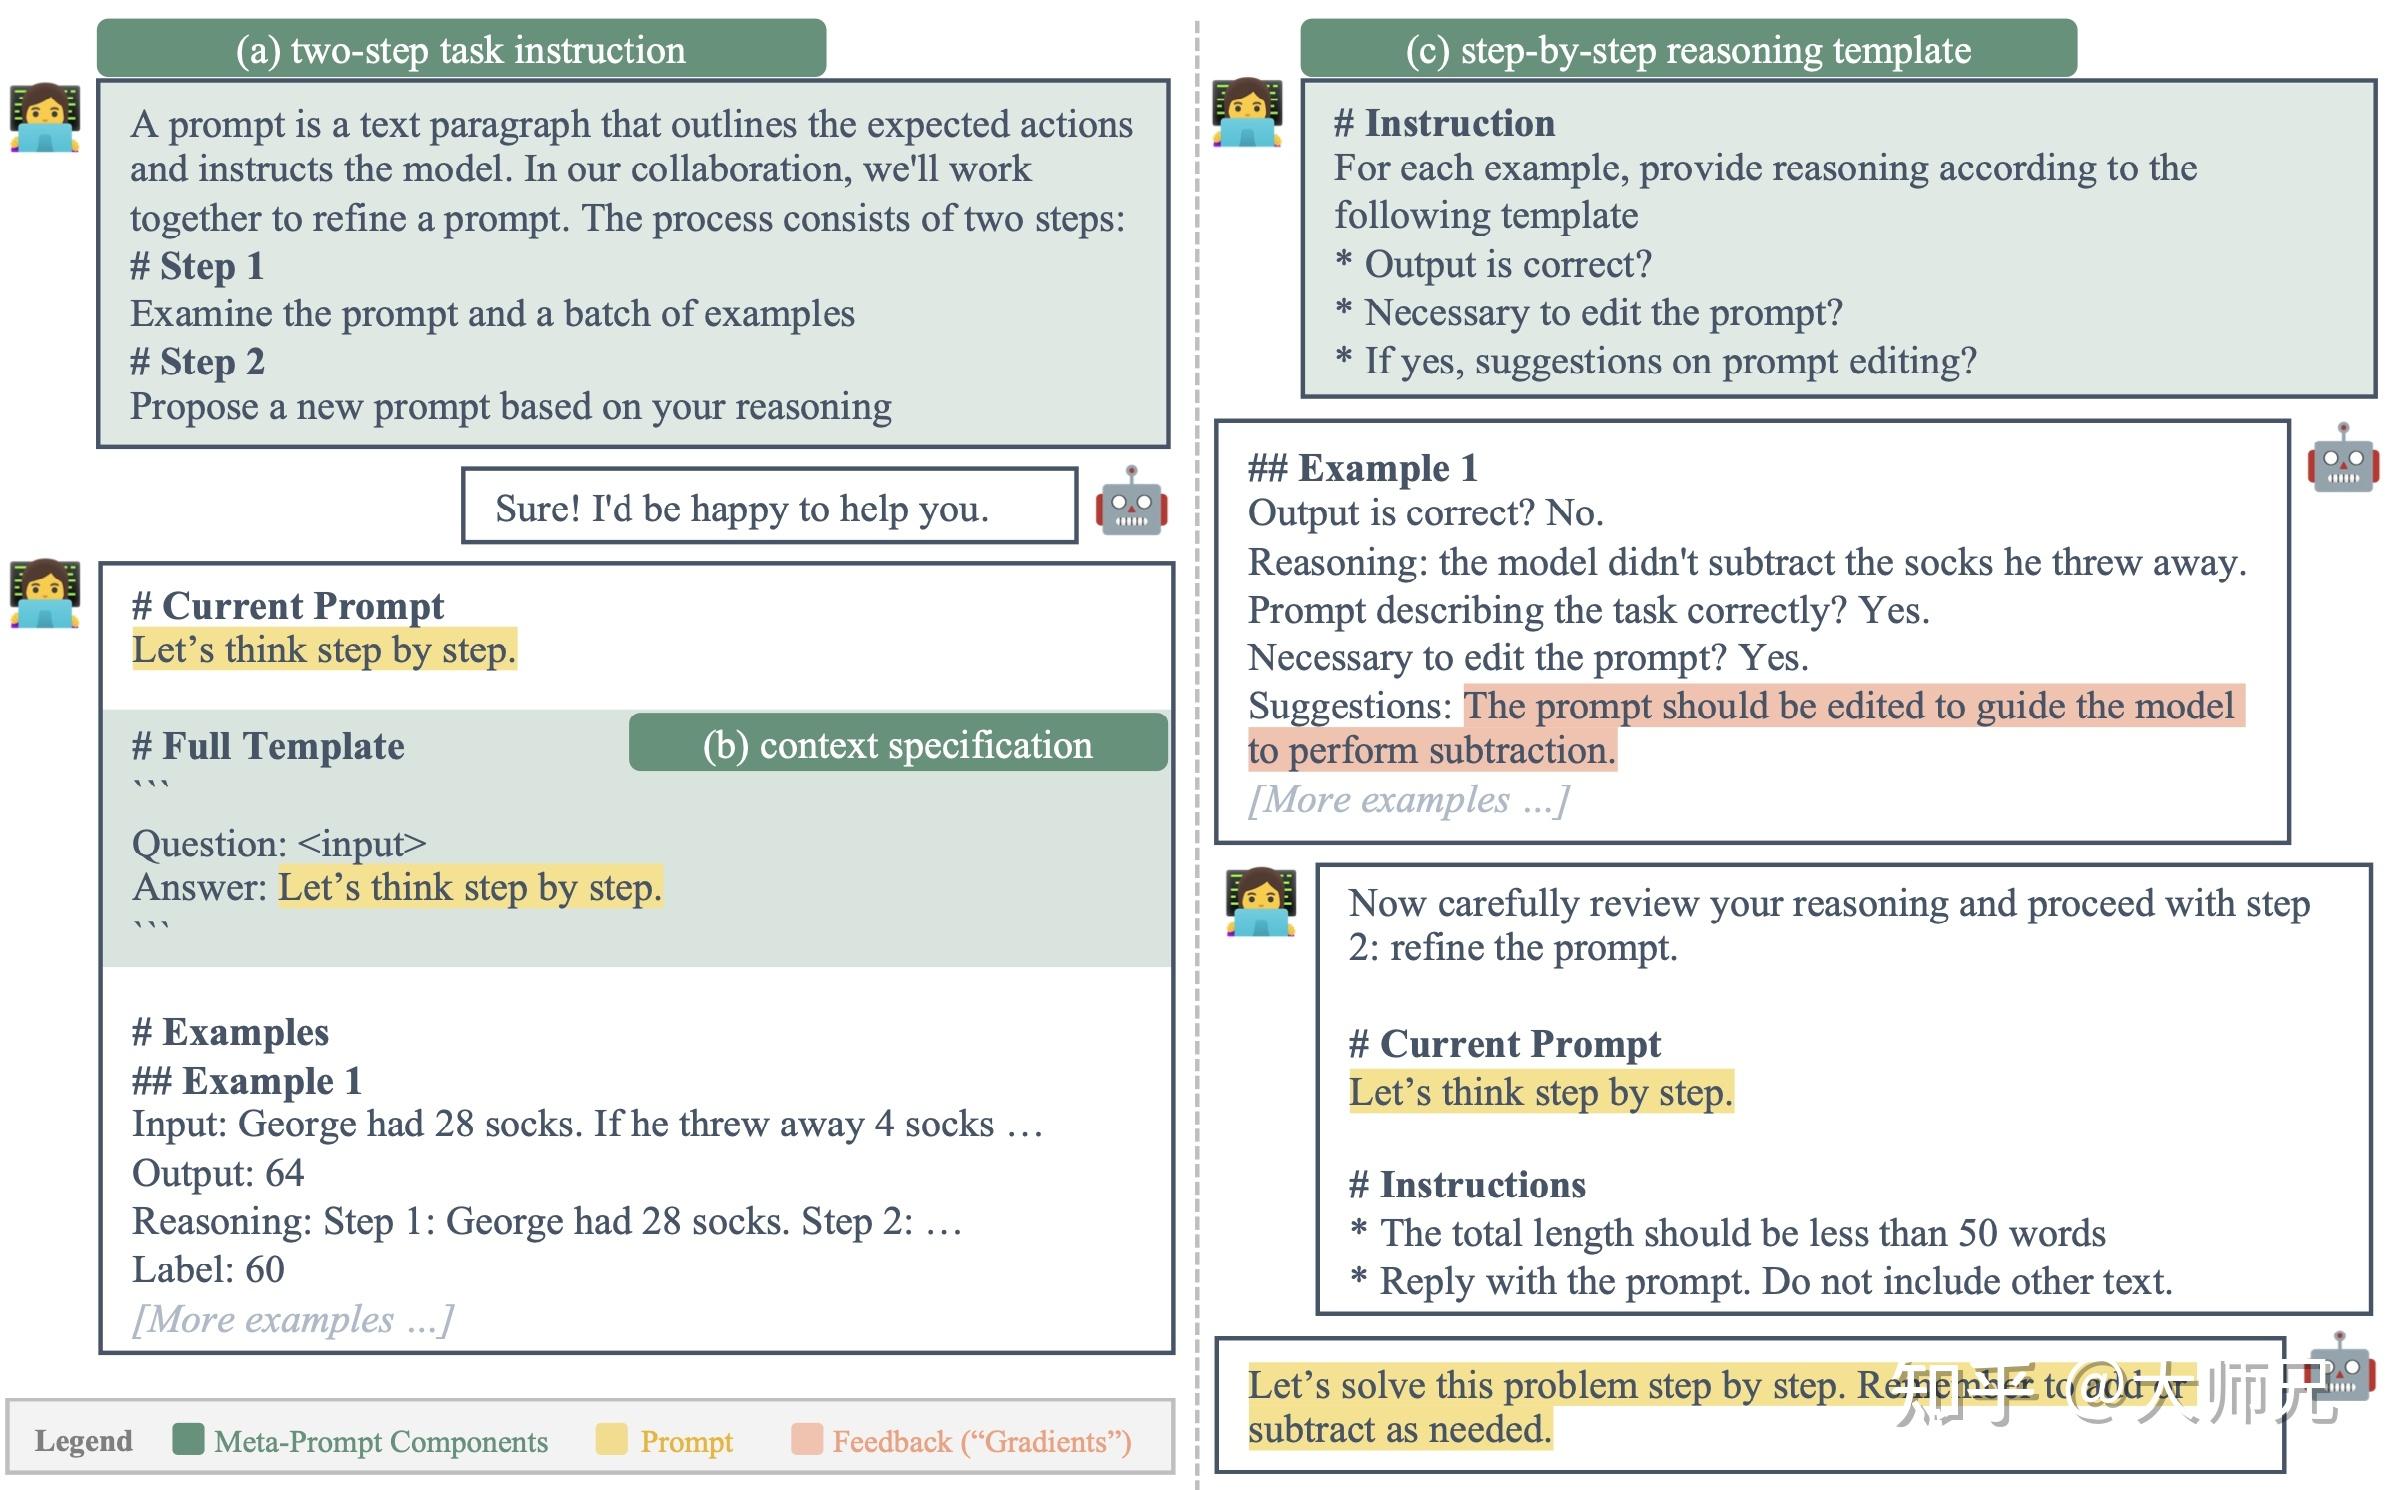Click user avatar beside the Instruction template box
The height and width of the screenshot is (1490, 2400).
coord(1247,113)
